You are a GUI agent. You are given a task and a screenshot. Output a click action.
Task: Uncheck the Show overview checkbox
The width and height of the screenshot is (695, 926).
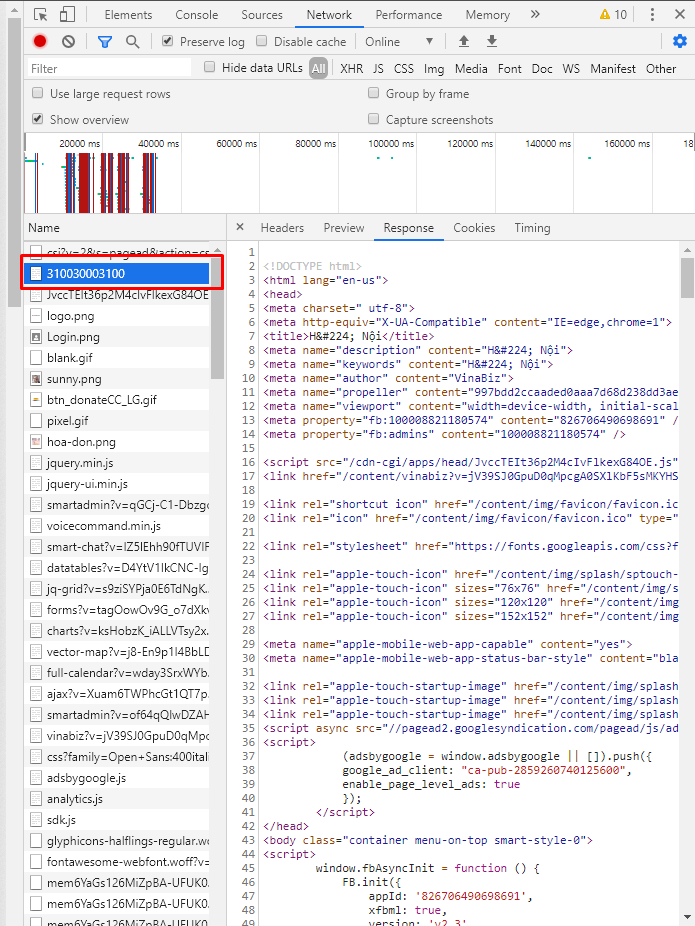pos(38,119)
